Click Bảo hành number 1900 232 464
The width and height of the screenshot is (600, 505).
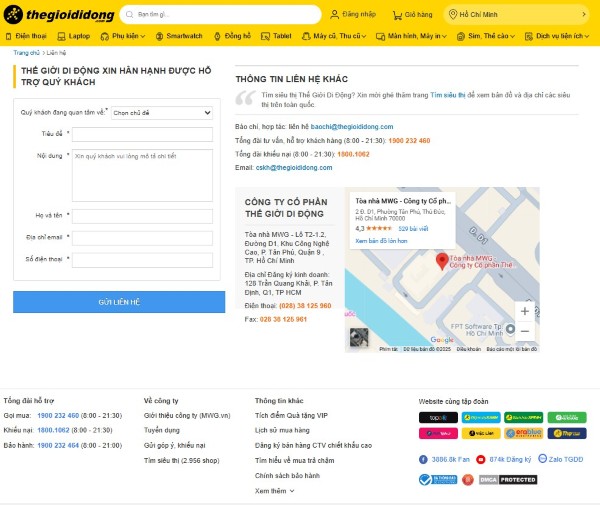[58, 446]
